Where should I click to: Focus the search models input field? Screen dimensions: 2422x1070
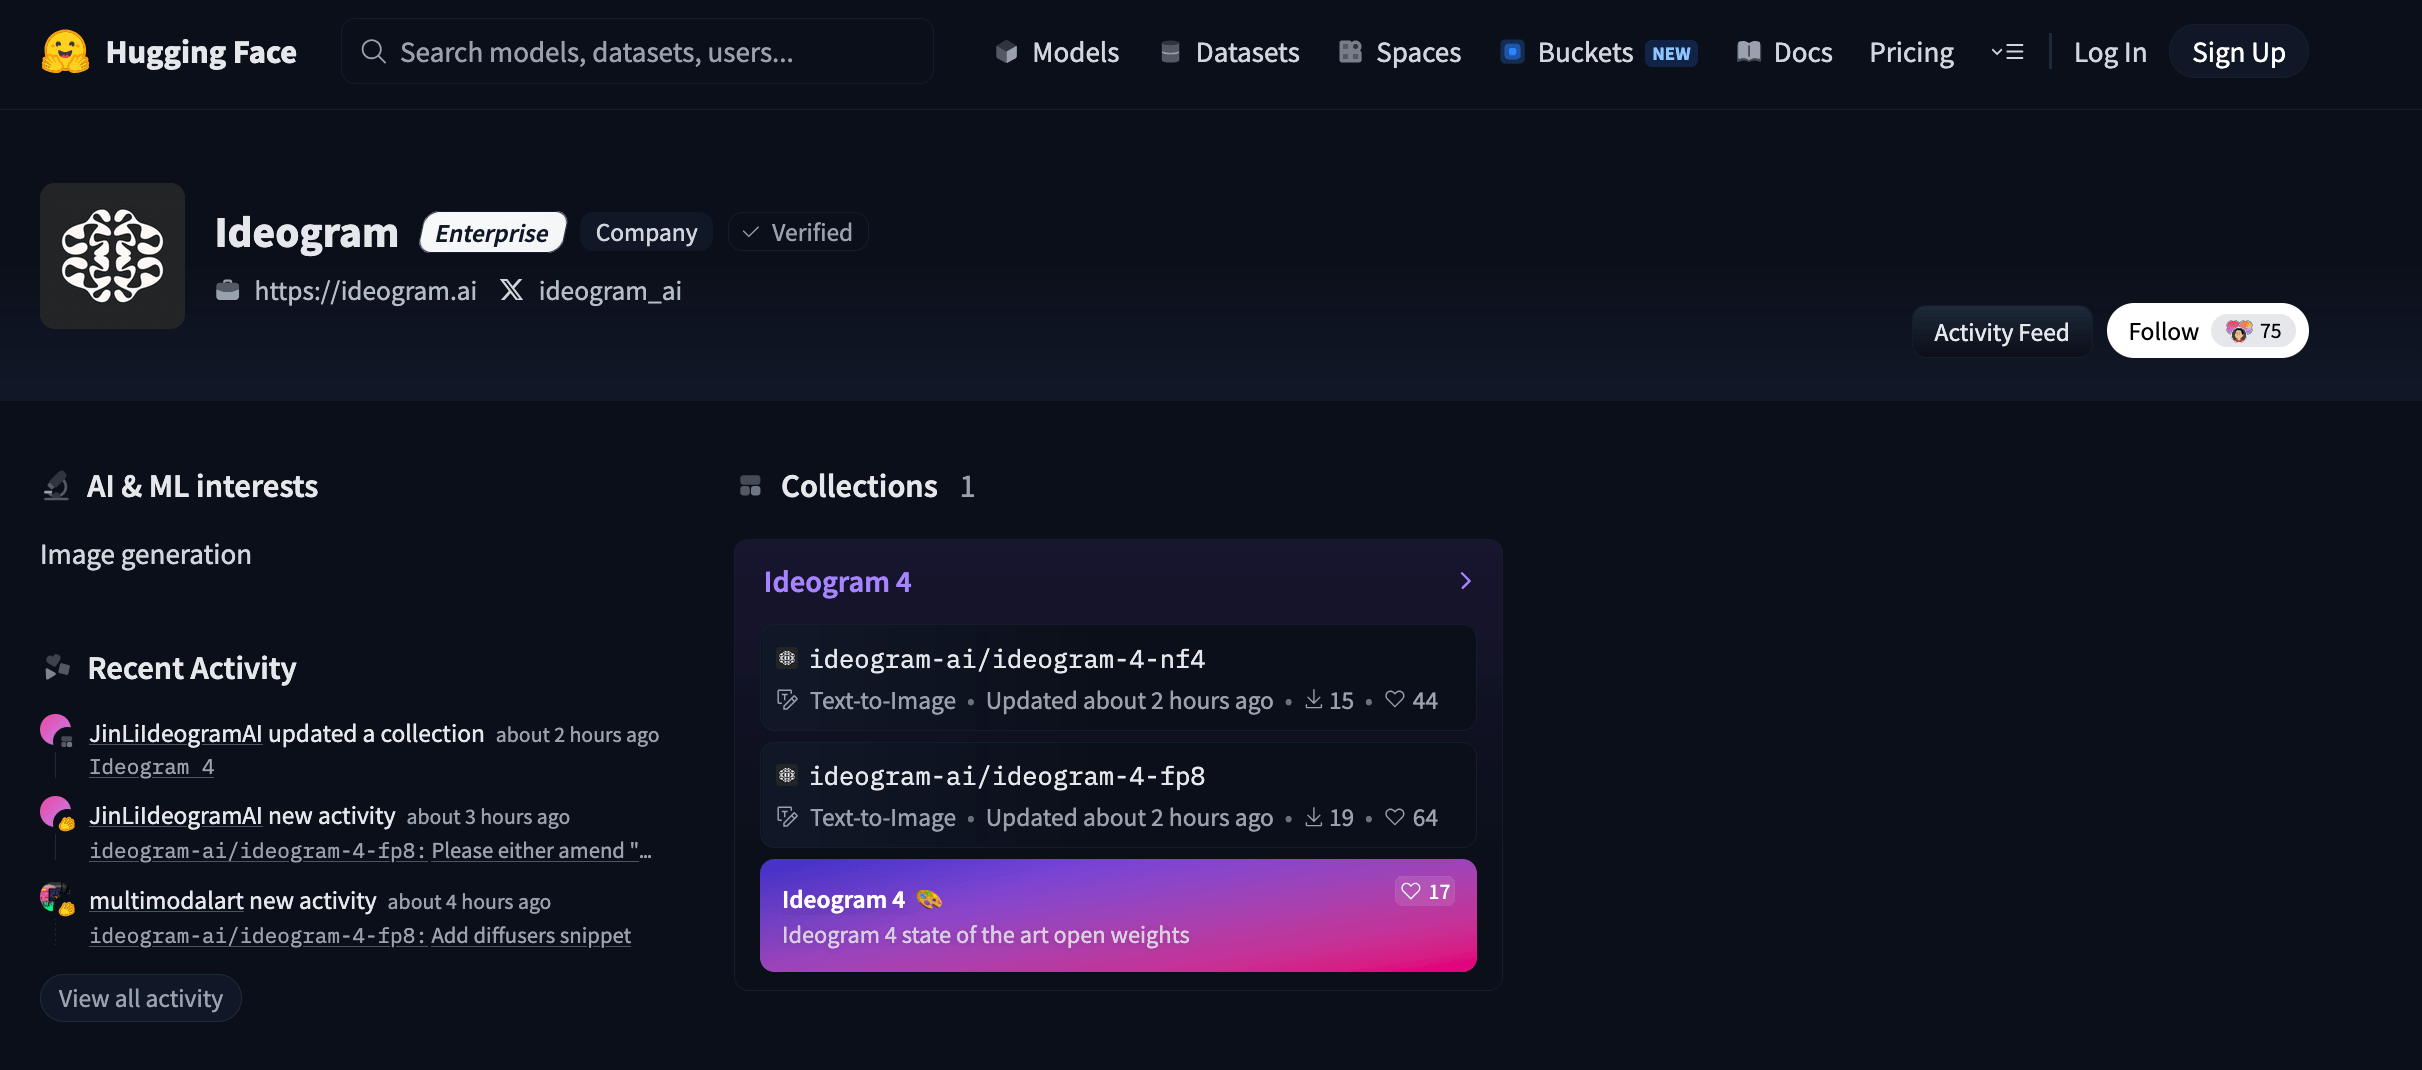[x=637, y=51]
